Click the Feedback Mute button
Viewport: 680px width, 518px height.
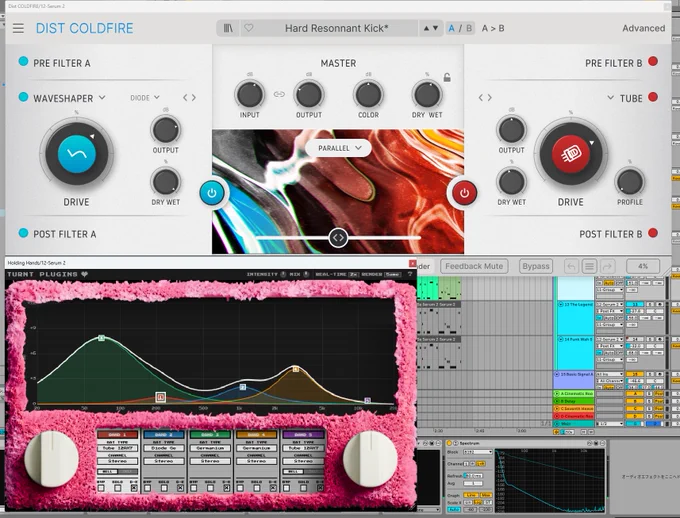click(x=474, y=266)
